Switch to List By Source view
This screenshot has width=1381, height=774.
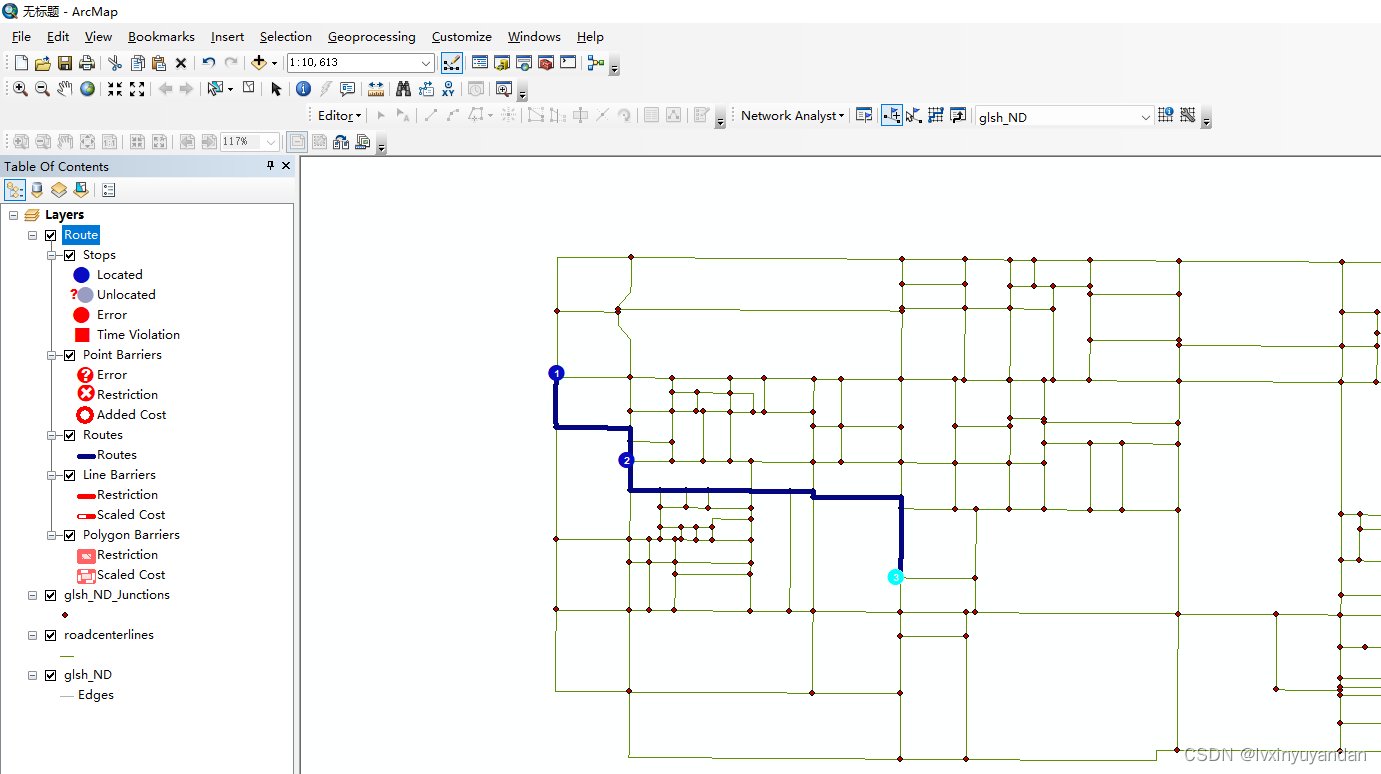[x=37, y=189]
